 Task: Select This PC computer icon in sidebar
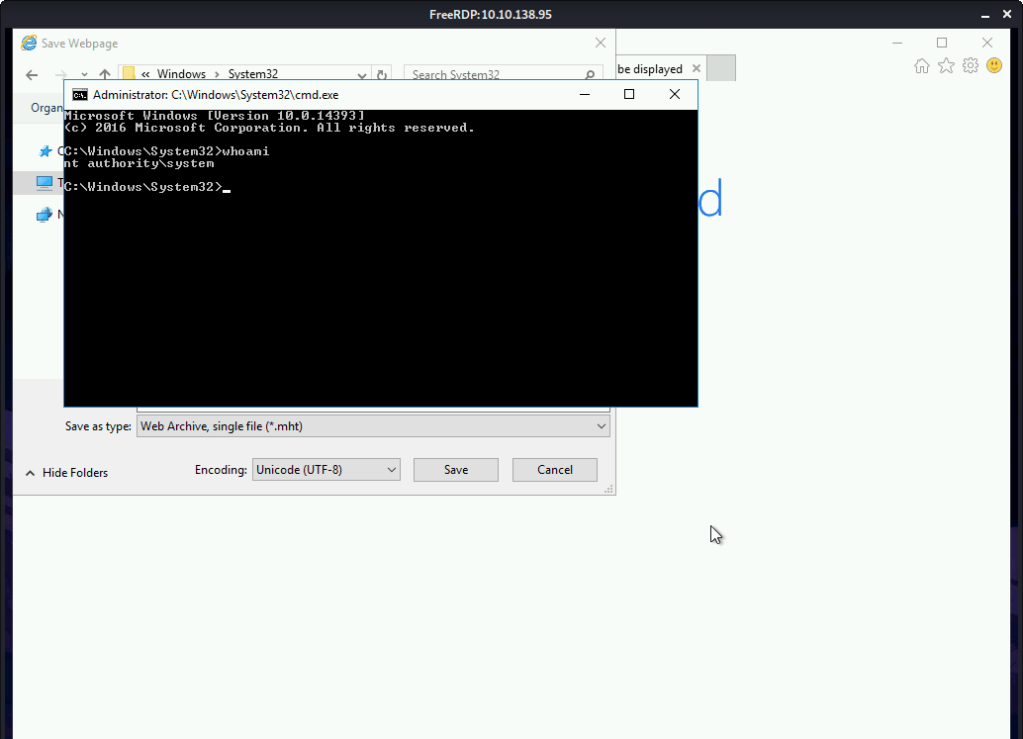[x=44, y=183]
